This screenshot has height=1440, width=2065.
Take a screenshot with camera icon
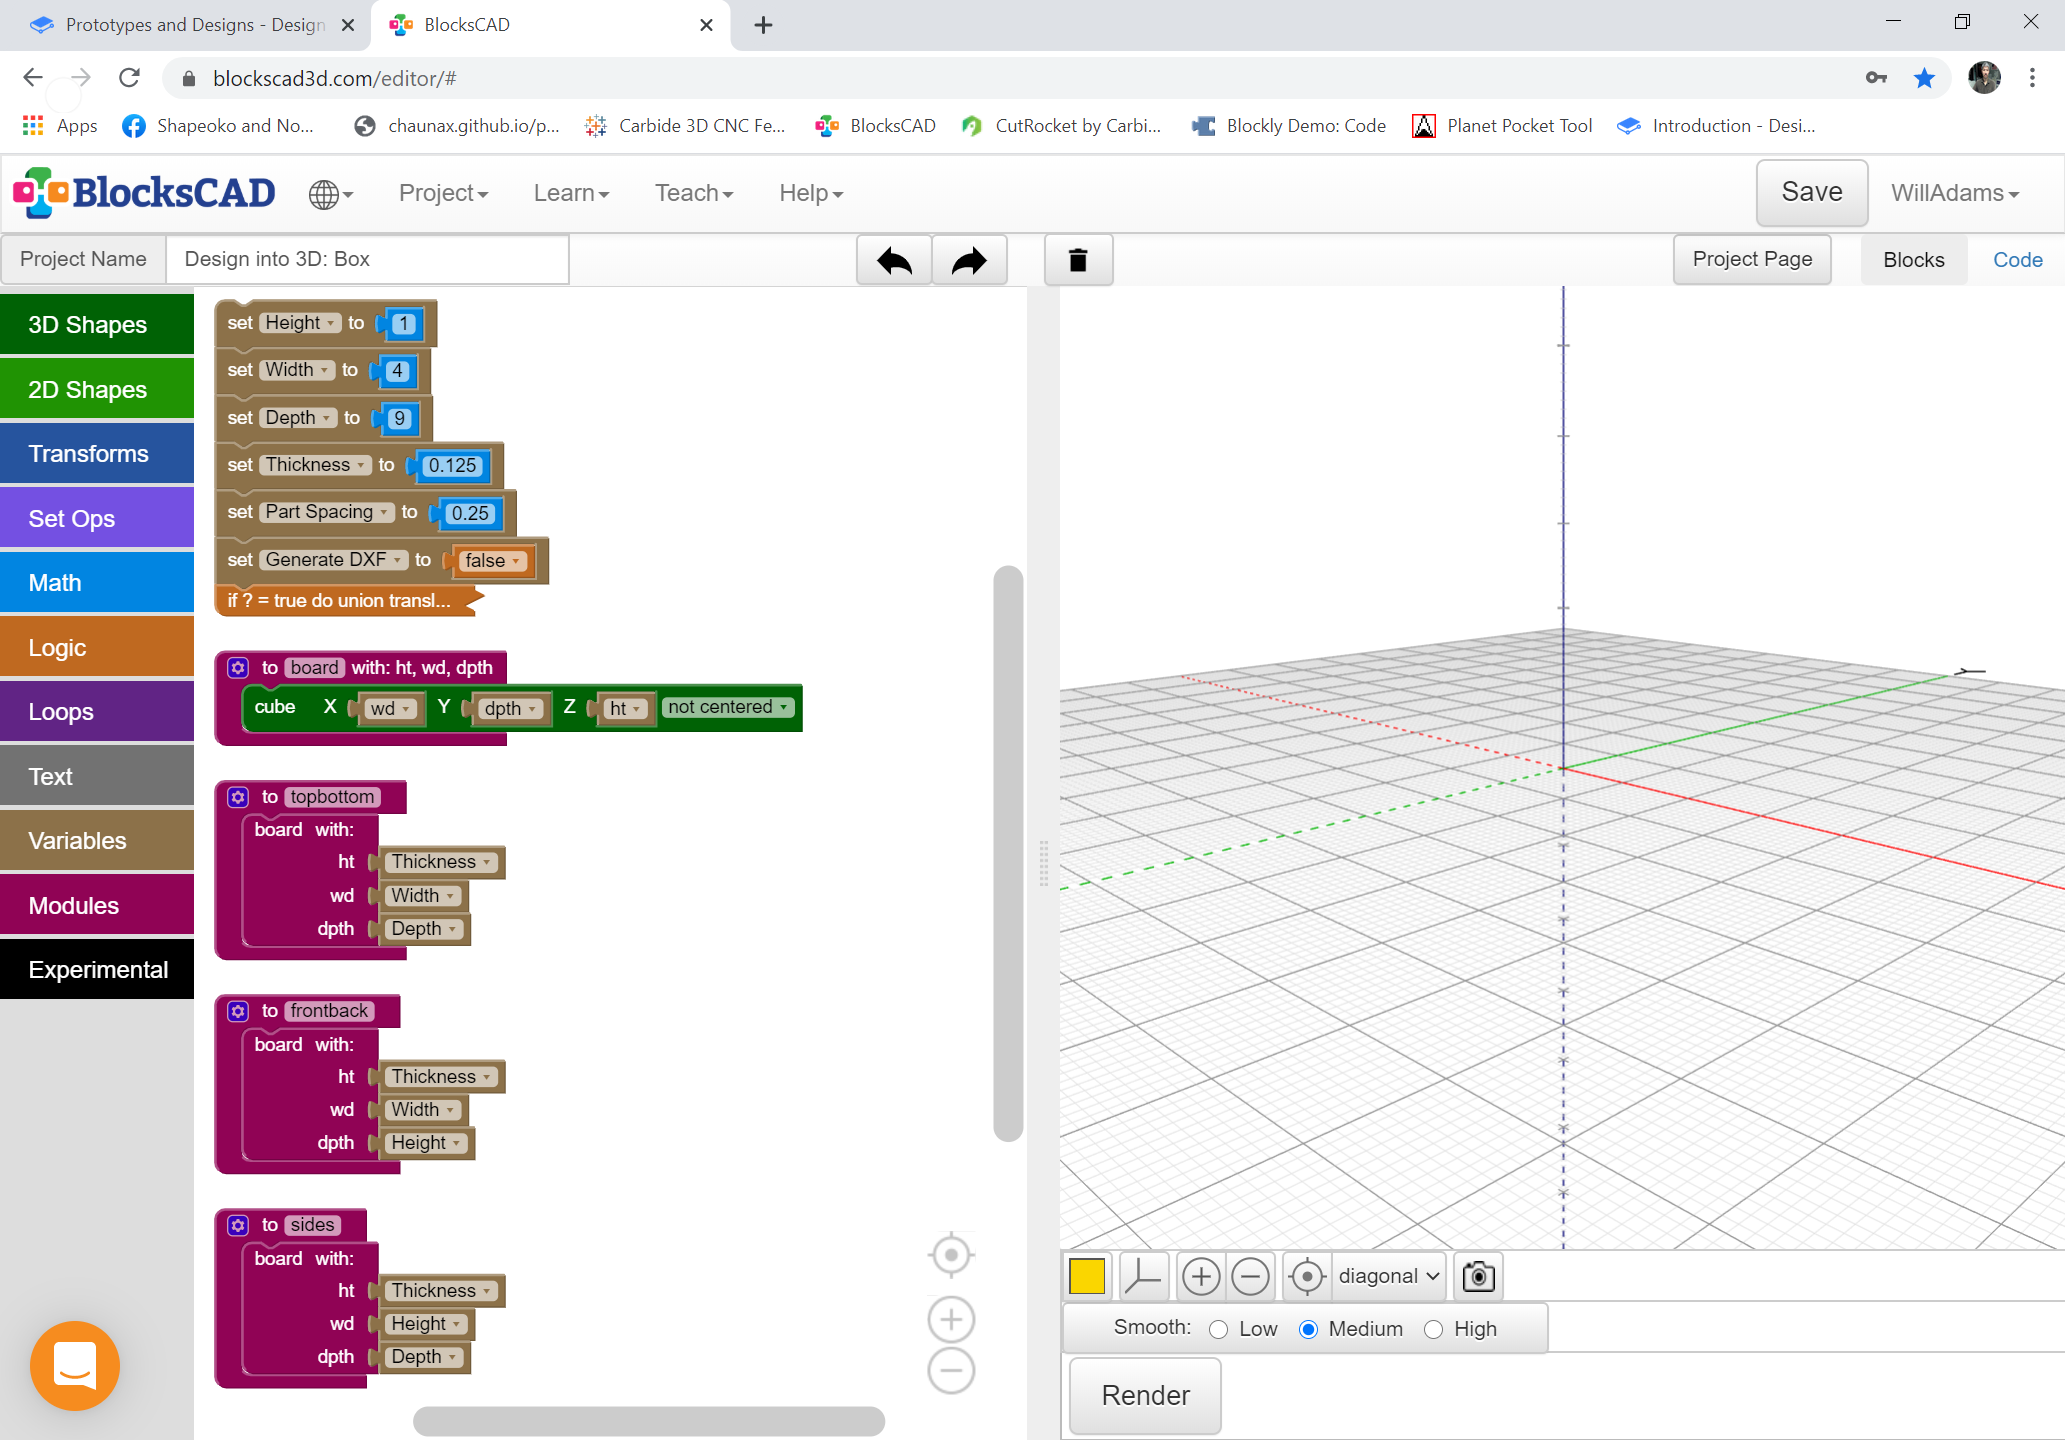(1478, 1276)
